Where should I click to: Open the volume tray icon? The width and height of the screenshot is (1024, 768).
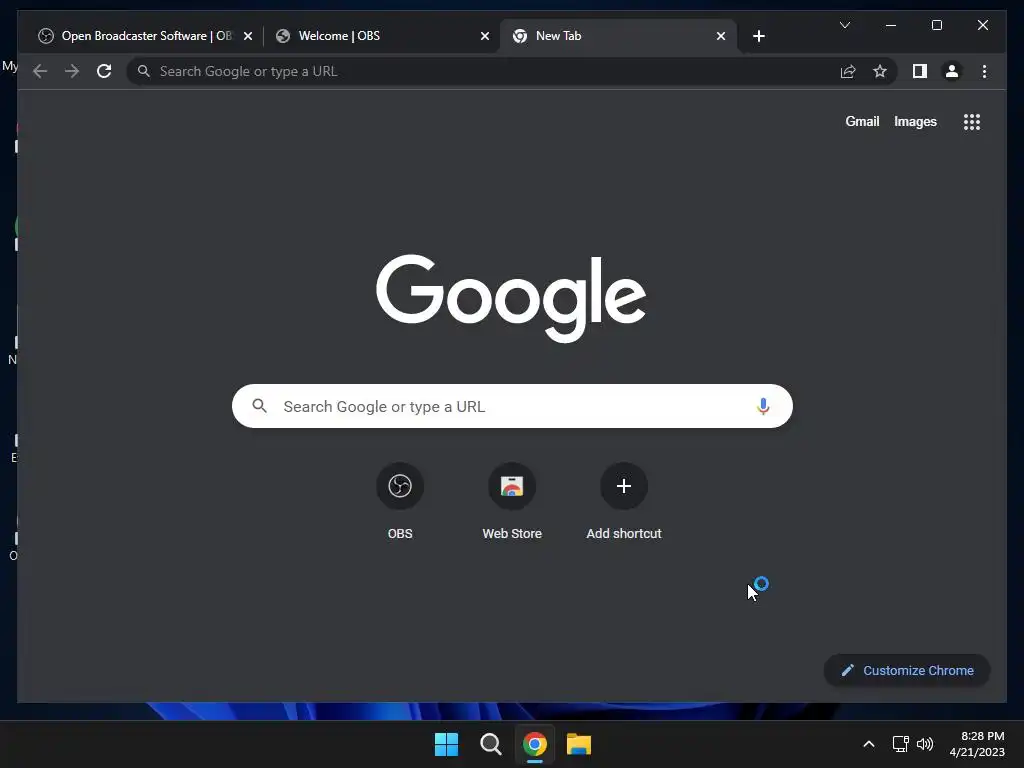click(x=925, y=744)
